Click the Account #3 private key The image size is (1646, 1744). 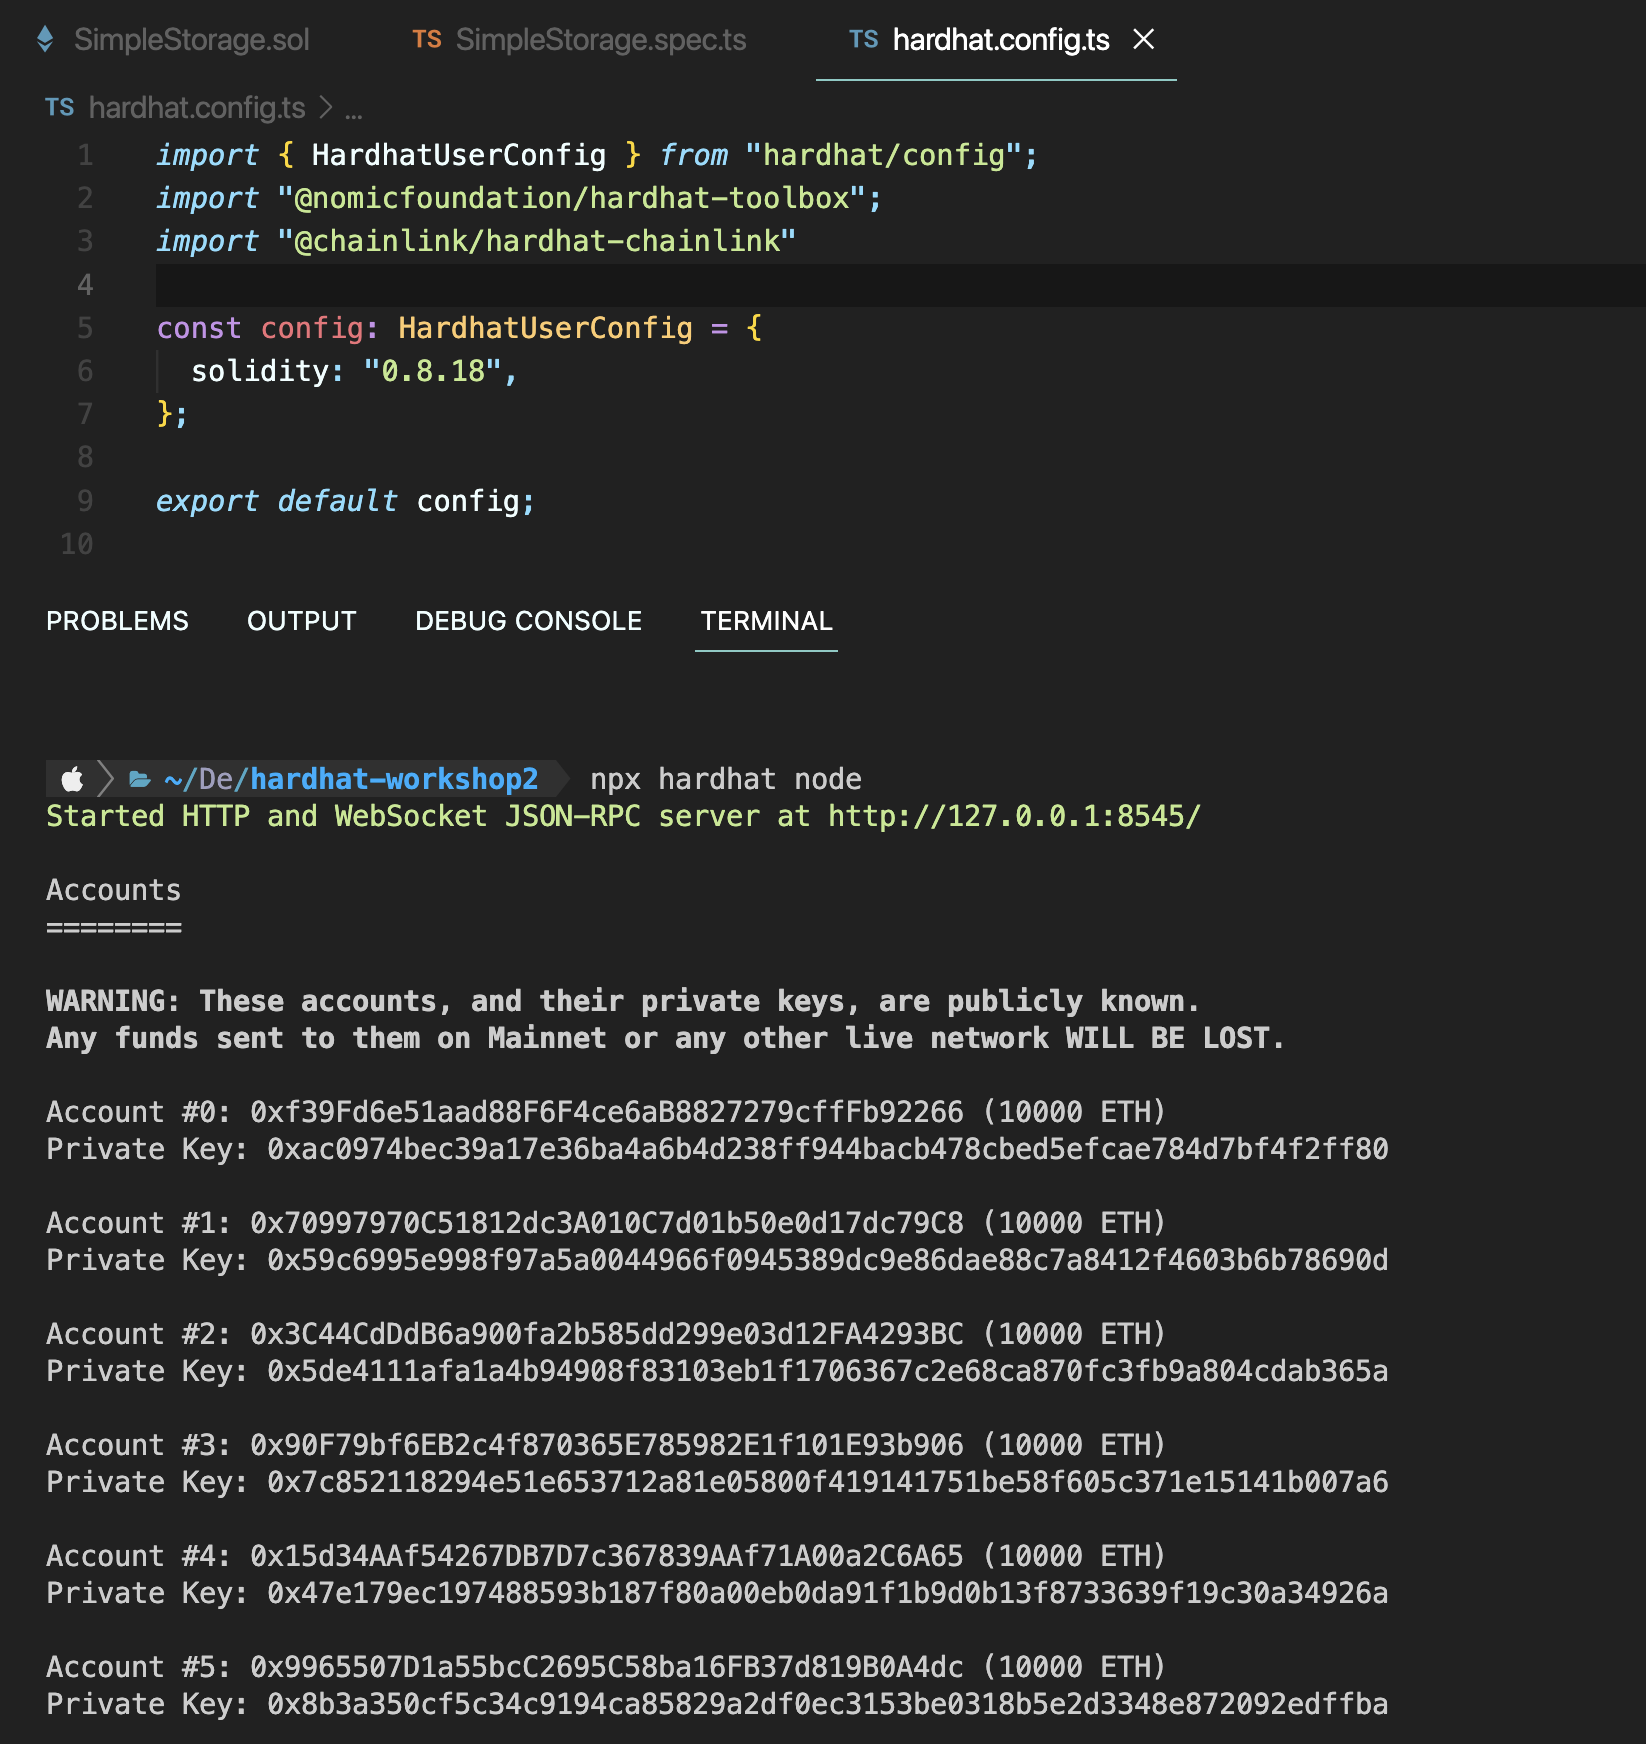pos(827,1482)
